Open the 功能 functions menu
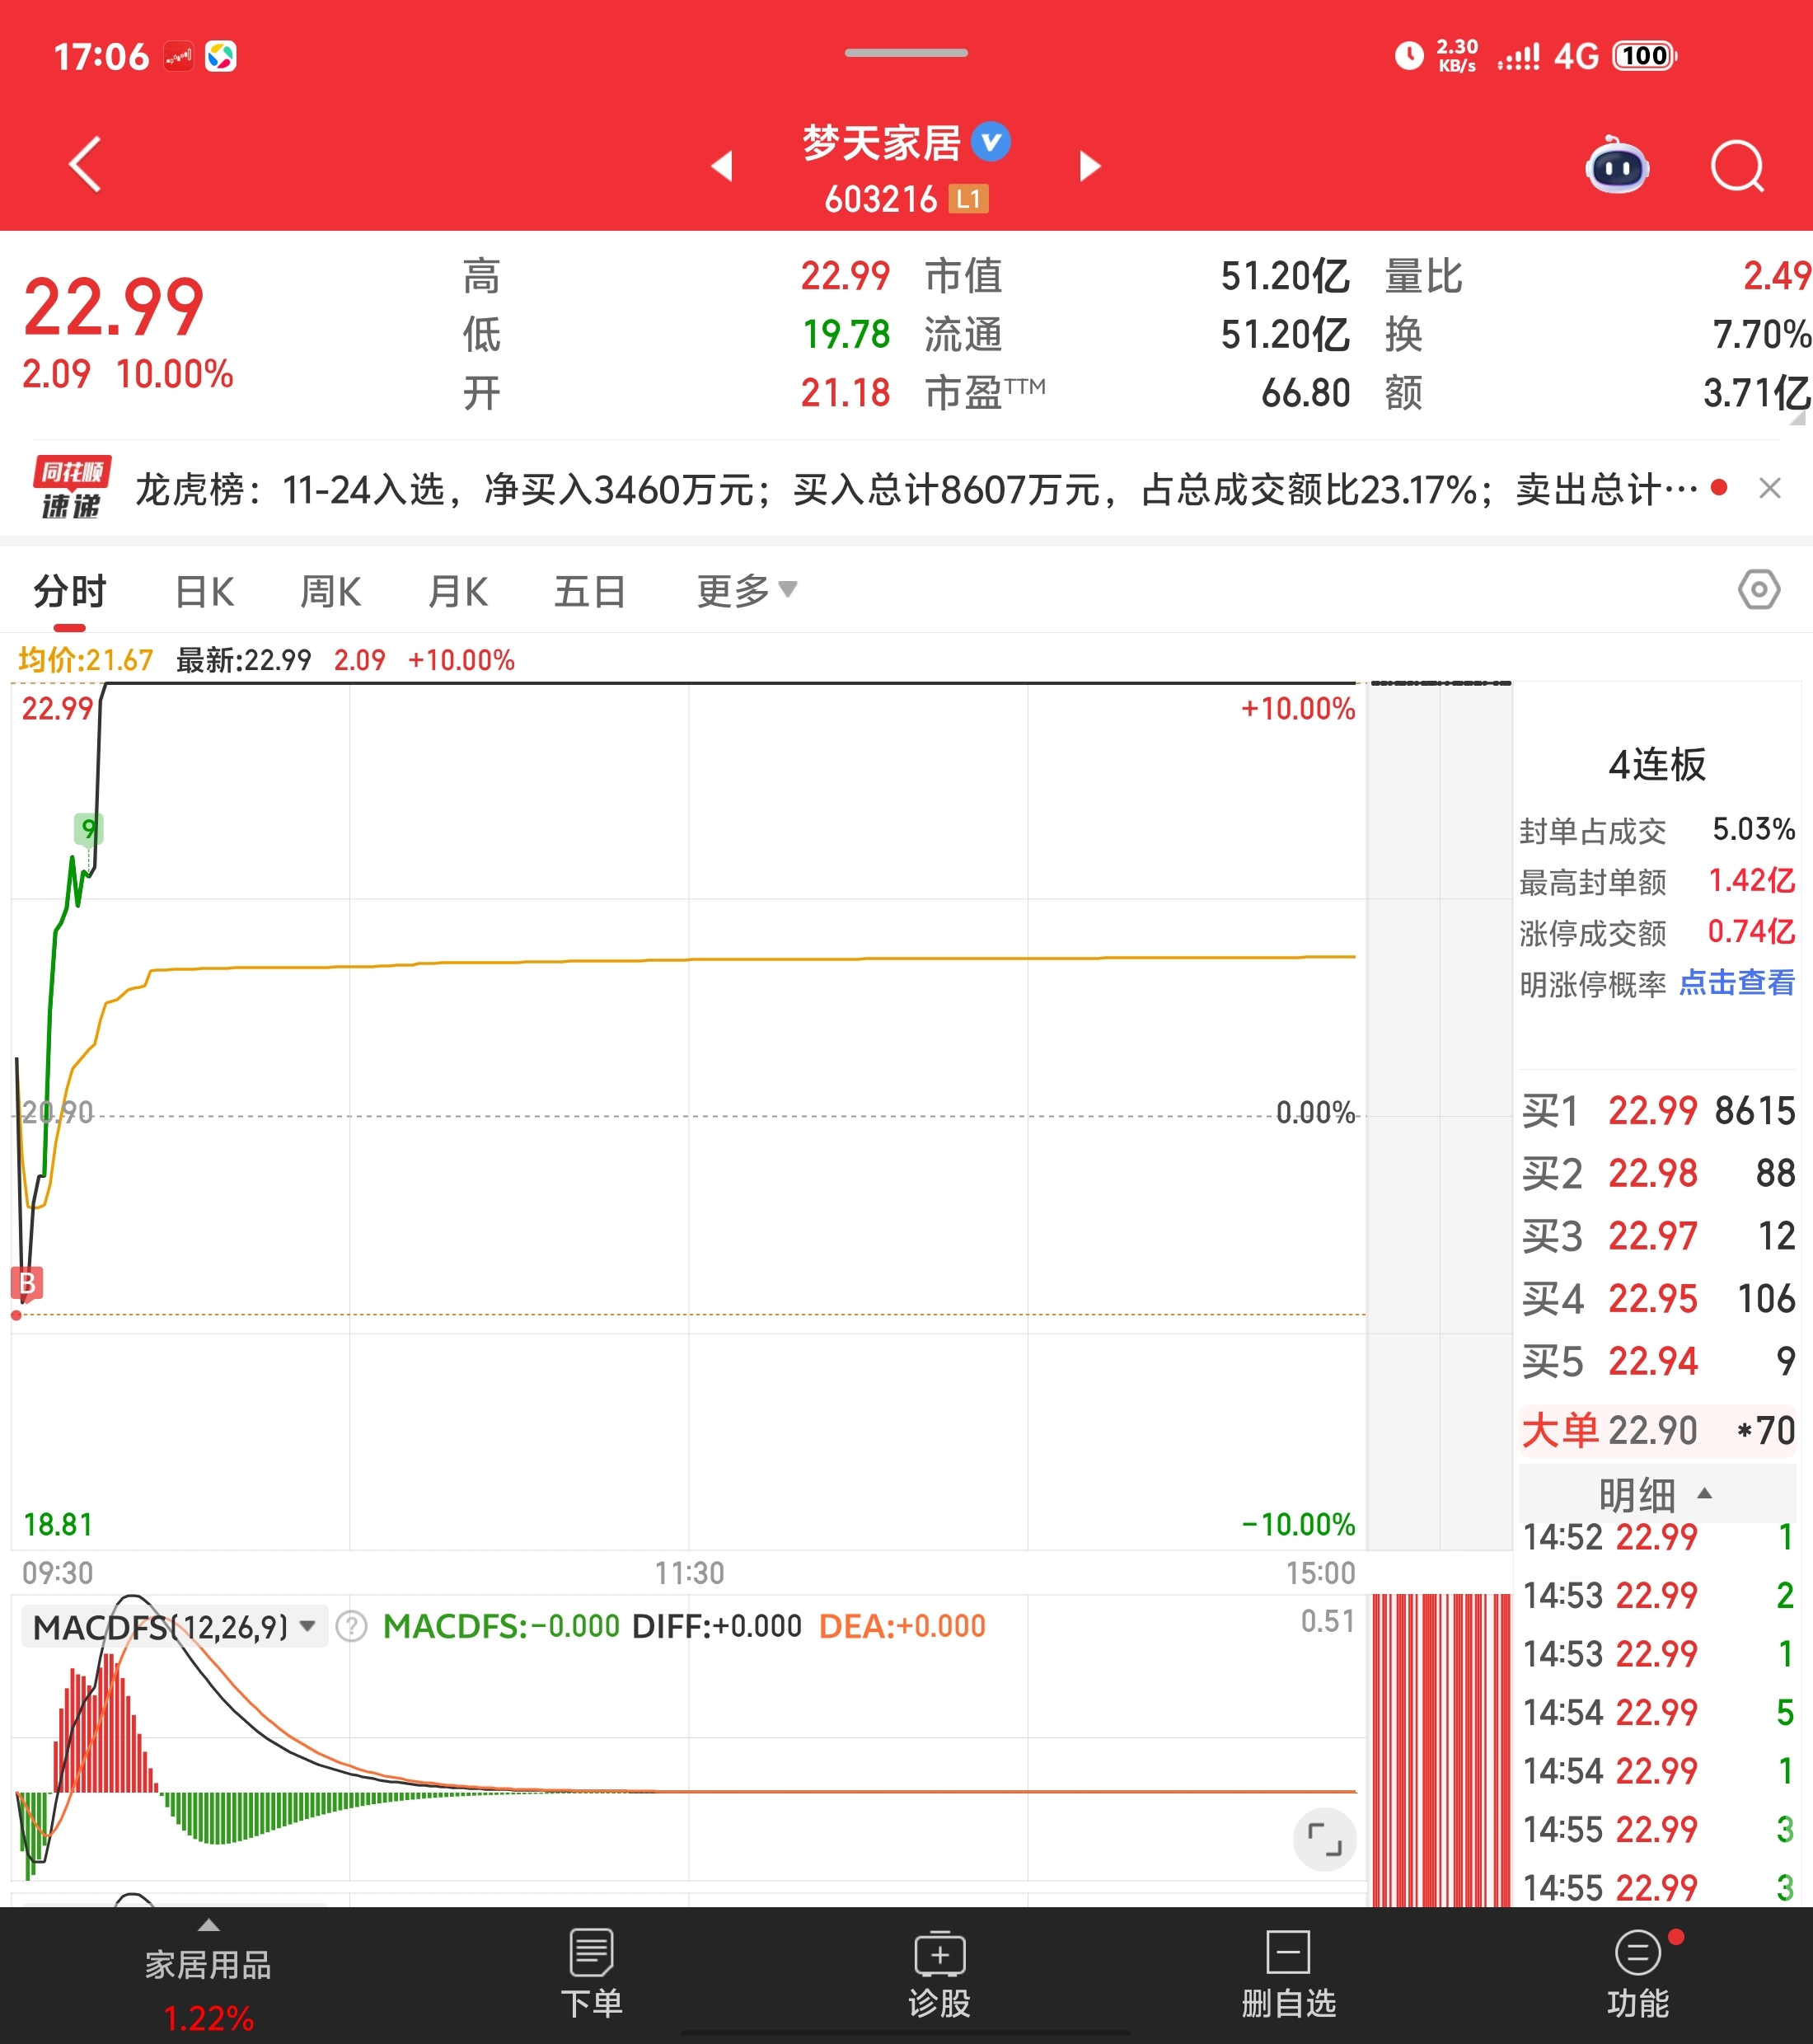Image resolution: width=1813 pixels, height=2044 pixels. [x=1637, y=1973]
